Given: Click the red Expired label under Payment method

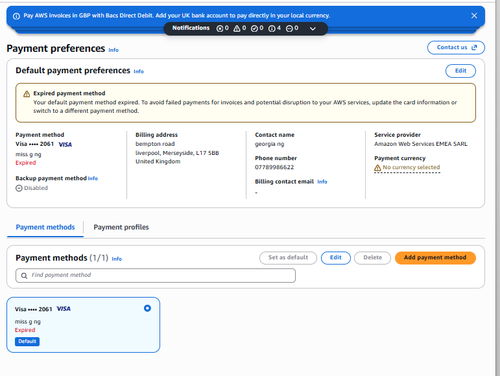Looking at the screenshot, I should pos(26,163).
